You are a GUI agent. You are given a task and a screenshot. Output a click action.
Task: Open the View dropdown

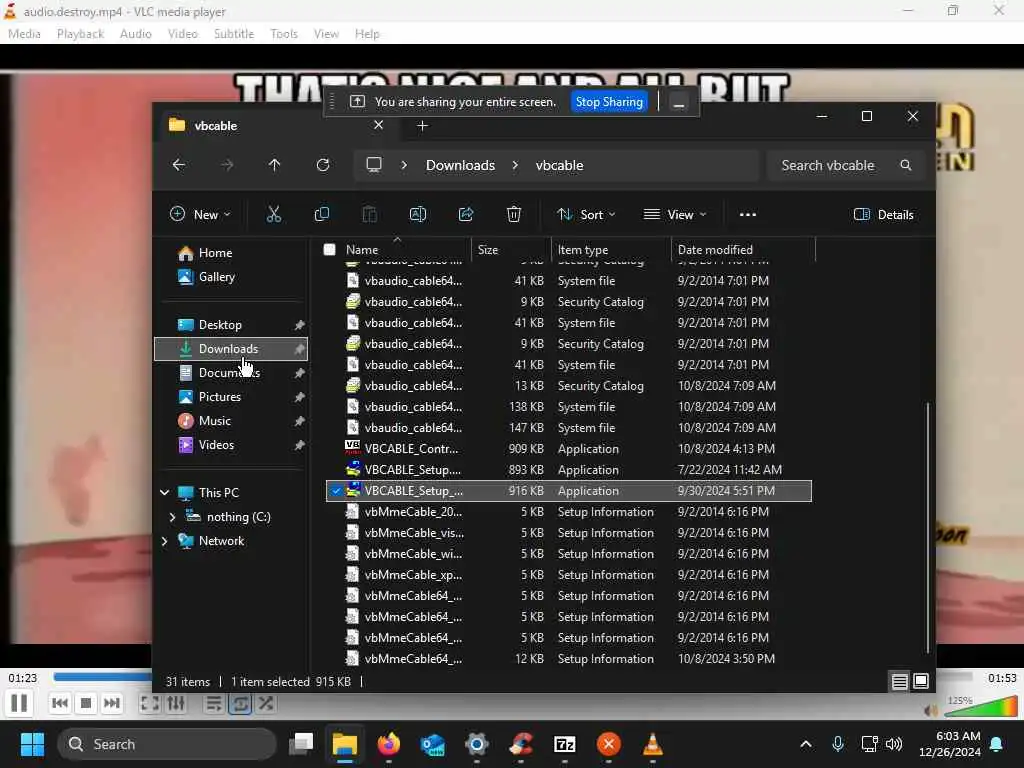coord(675,214)
